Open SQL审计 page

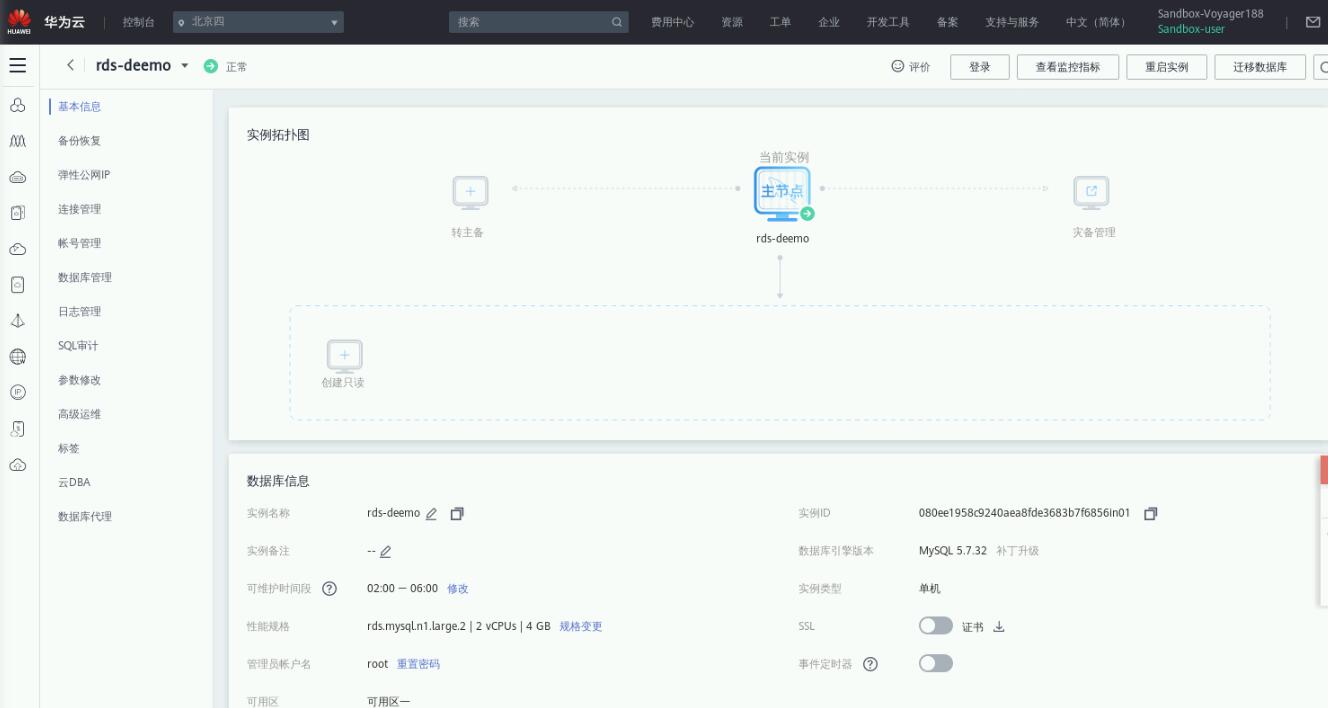point(79,346)
